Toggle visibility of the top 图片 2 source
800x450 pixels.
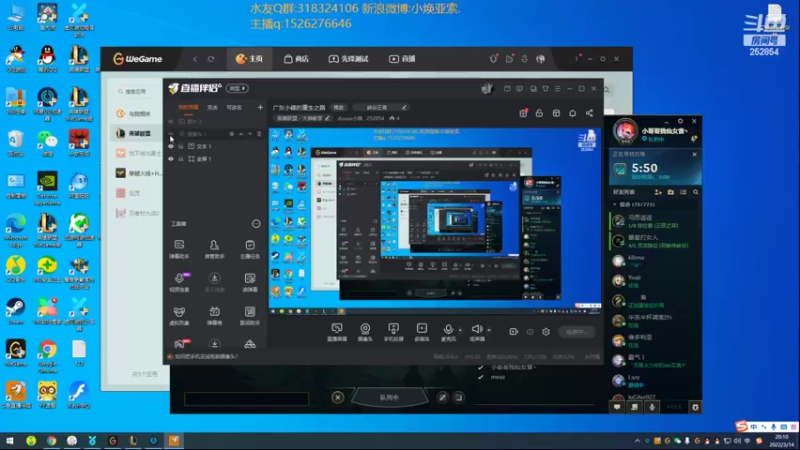pyautogui.click(x=171, y=121)
